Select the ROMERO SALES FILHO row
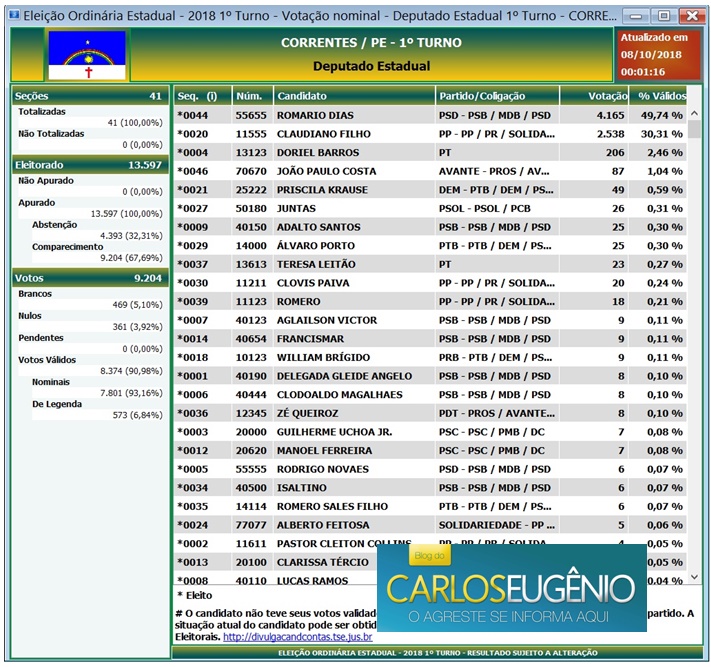Screen dimensions: 711x667 tap(430, 506)
